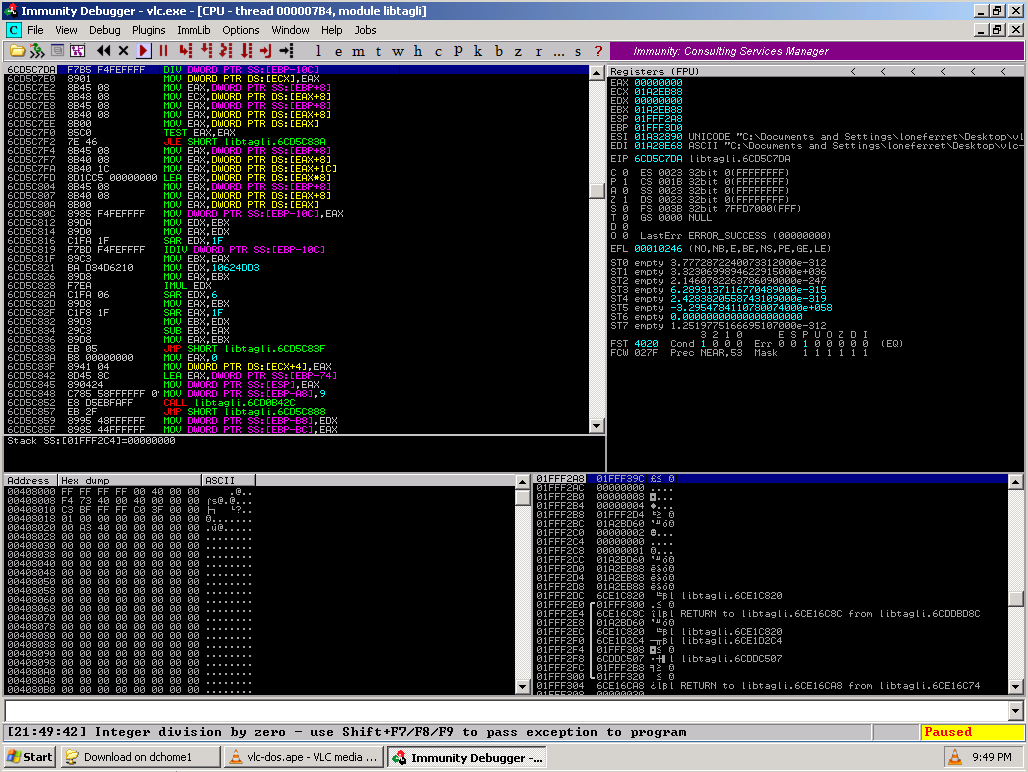The height and width of the screenshot is (772, 1028).
Task: Click the VLC cone icon in system tray
Action: click(955, 758)
